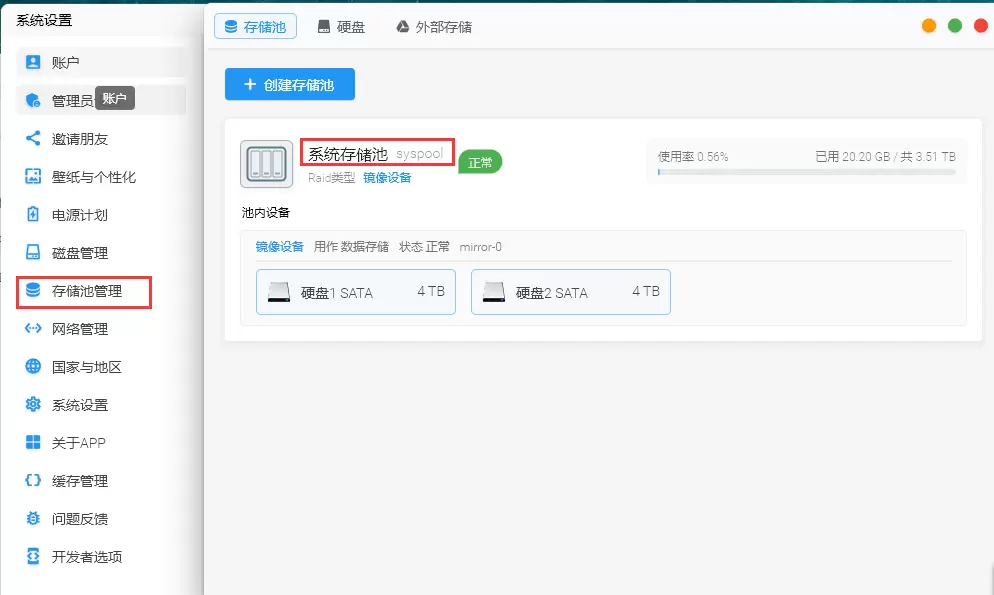Open 开发者选项 in the sidebar

tap(101, 556)
